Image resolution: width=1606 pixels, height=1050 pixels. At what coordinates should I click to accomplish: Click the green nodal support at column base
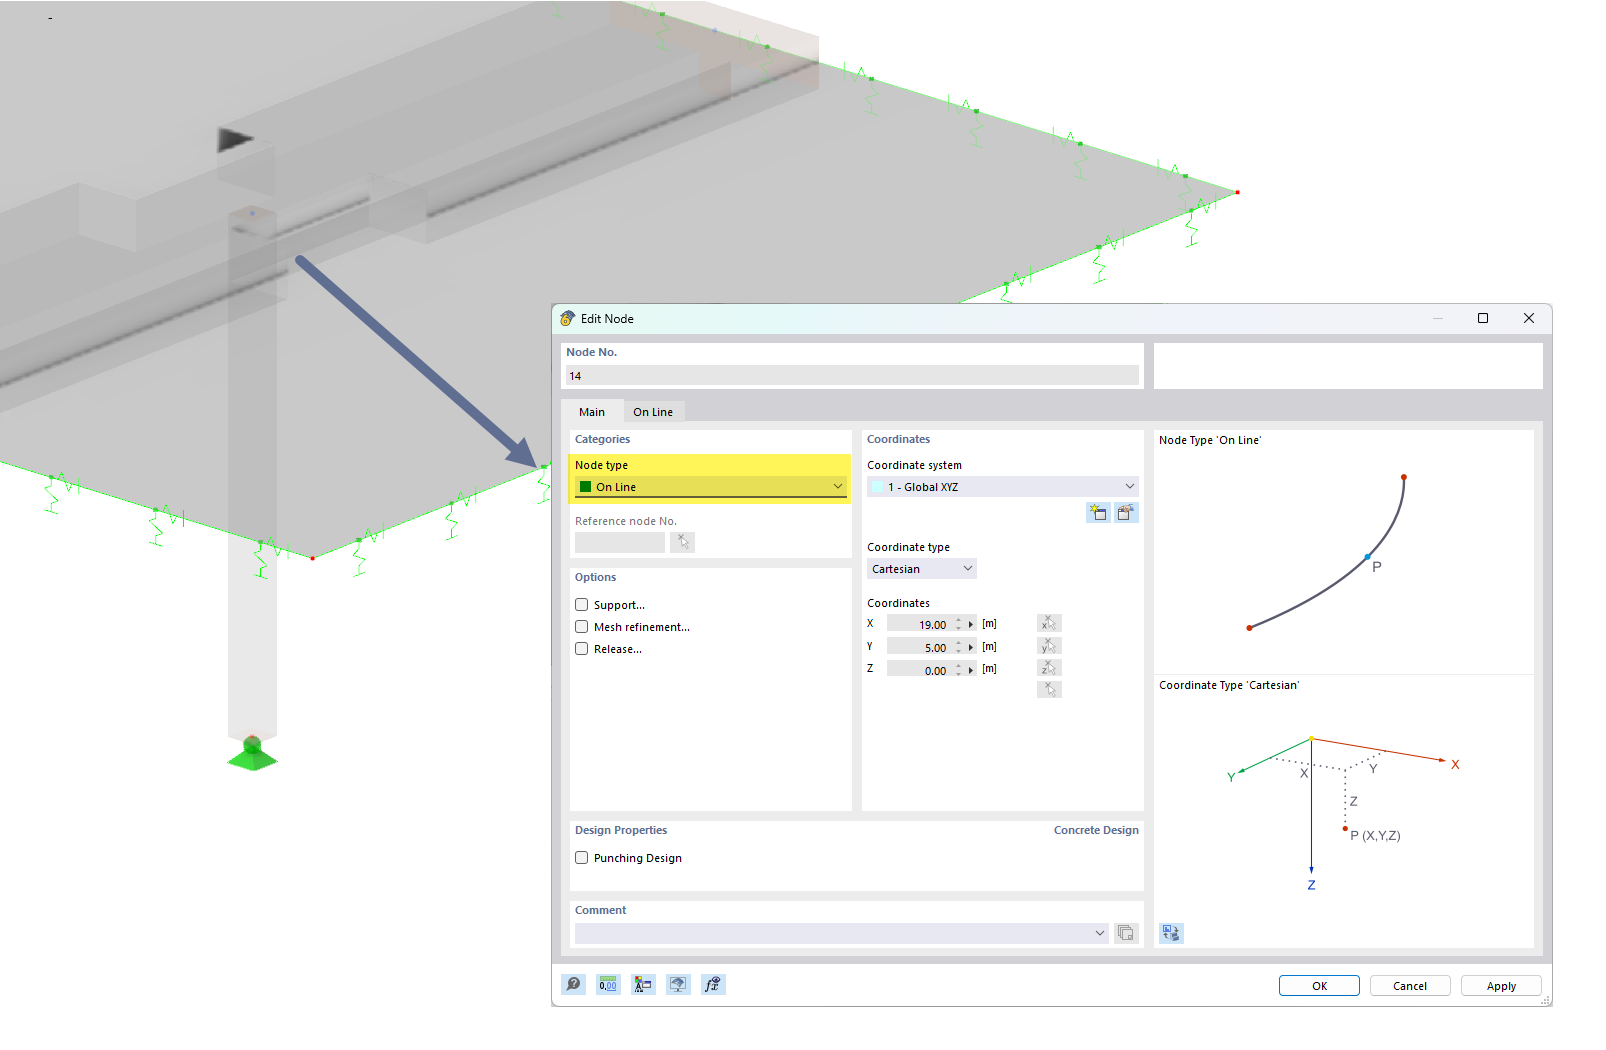click(252, 754)
